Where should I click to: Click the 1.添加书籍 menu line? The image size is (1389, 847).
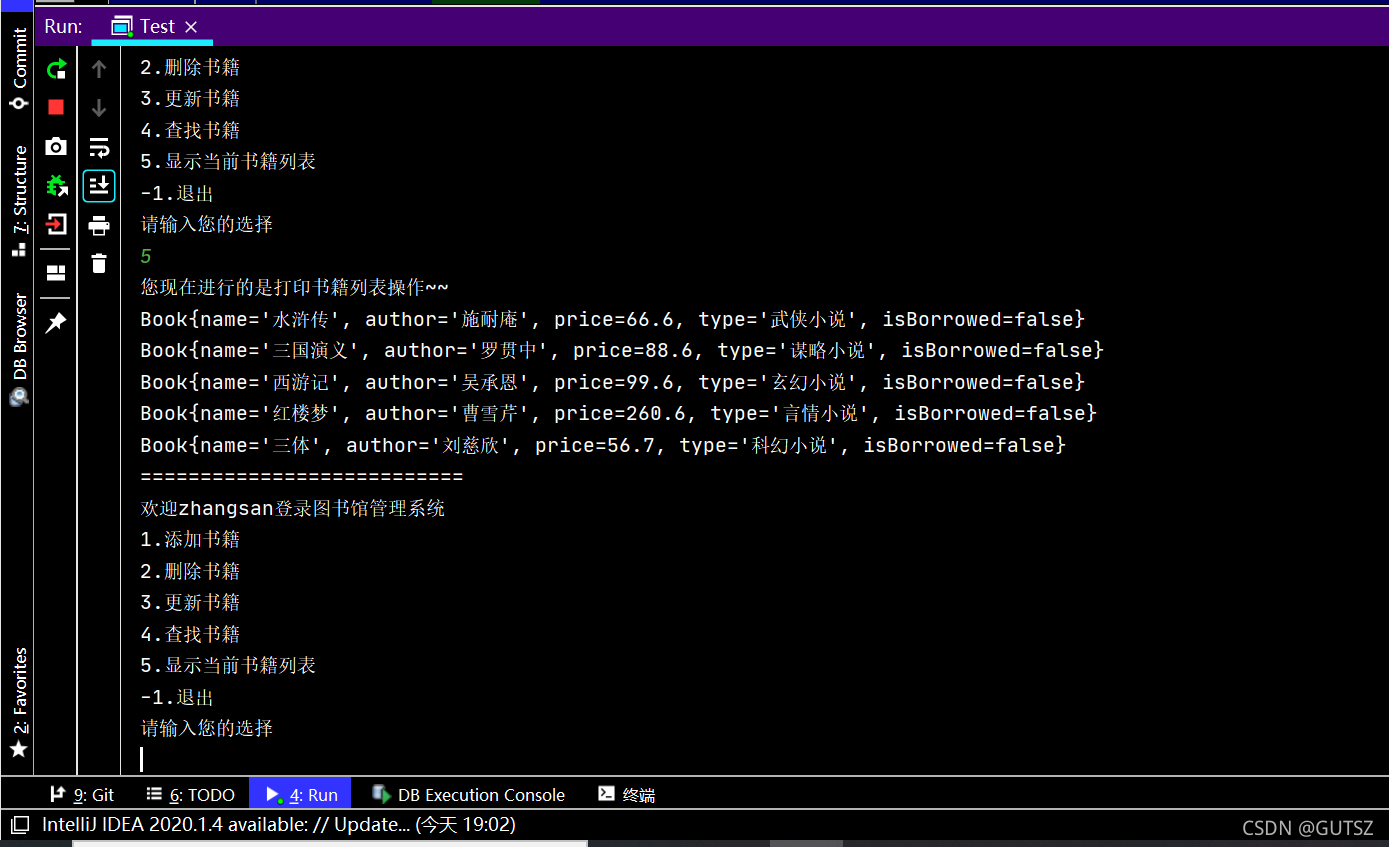190,539
